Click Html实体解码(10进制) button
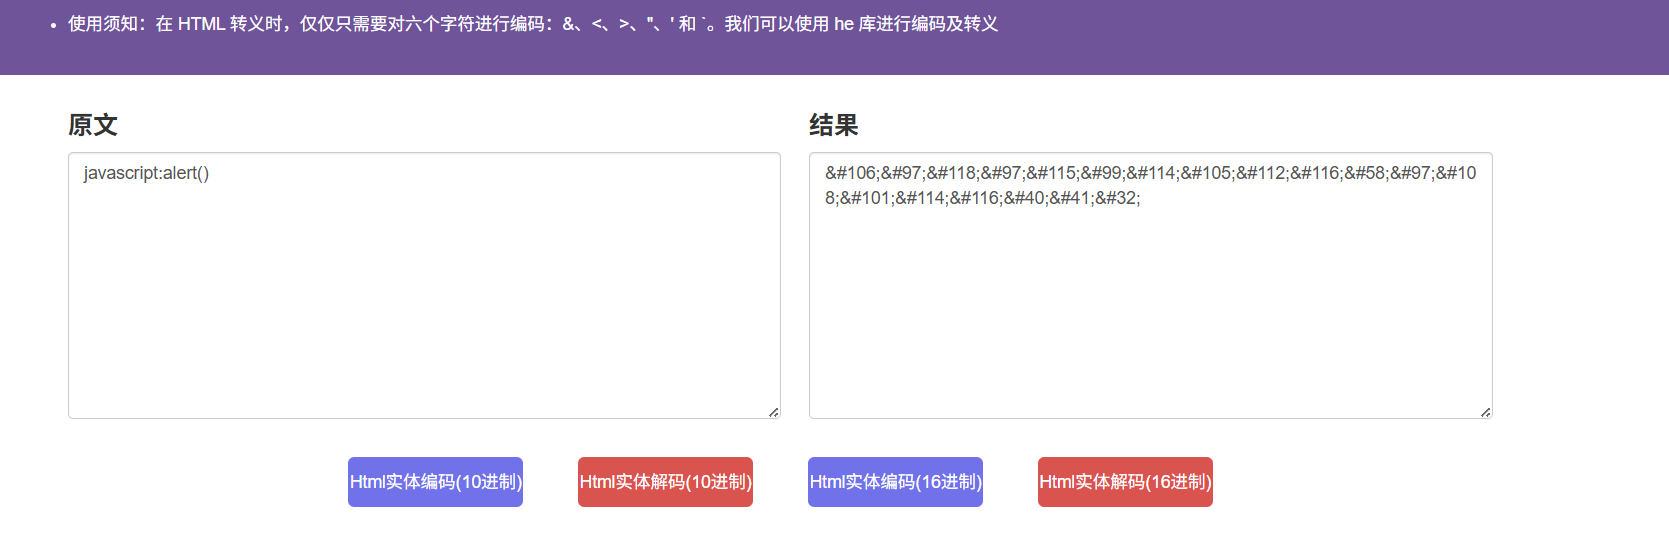The image size is (1669, 543). coord(665,482)
